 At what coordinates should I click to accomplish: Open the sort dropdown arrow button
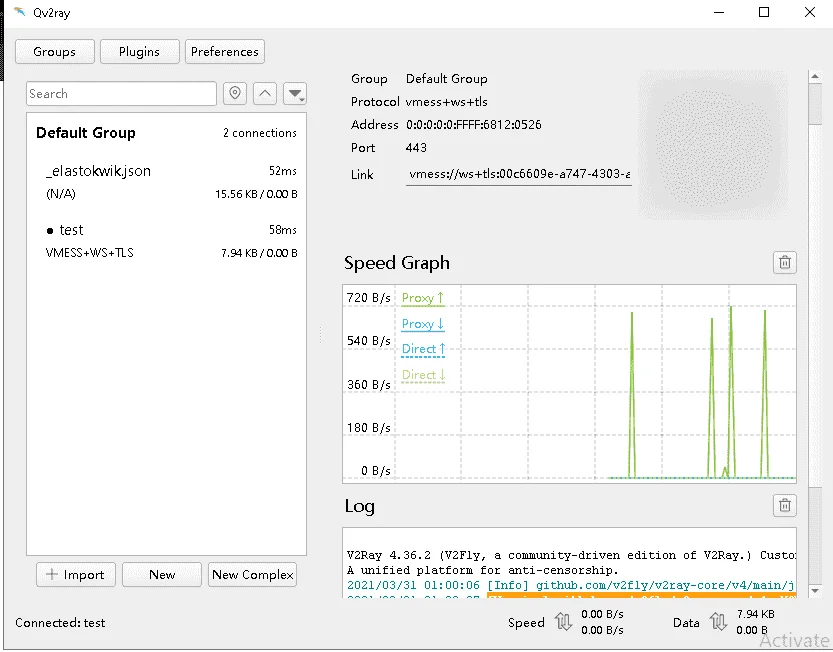[x=295, y=94]
